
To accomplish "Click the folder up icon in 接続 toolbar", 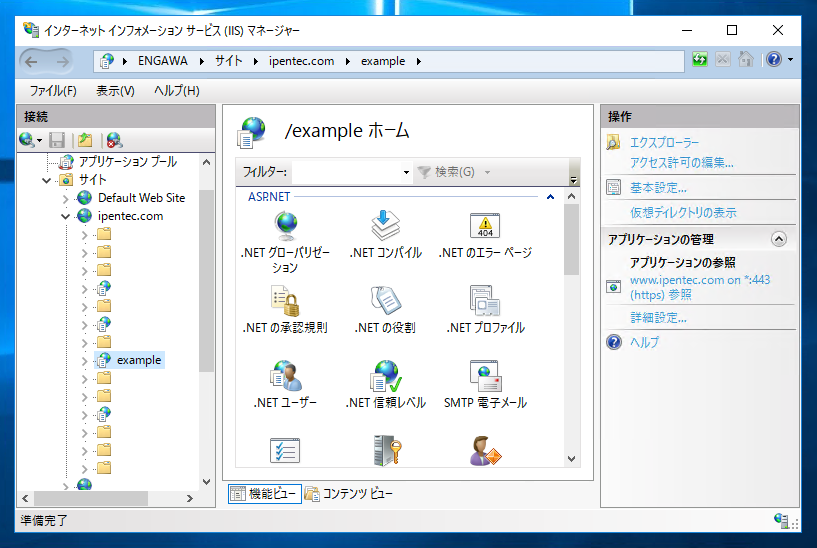I will coord(85,140).
